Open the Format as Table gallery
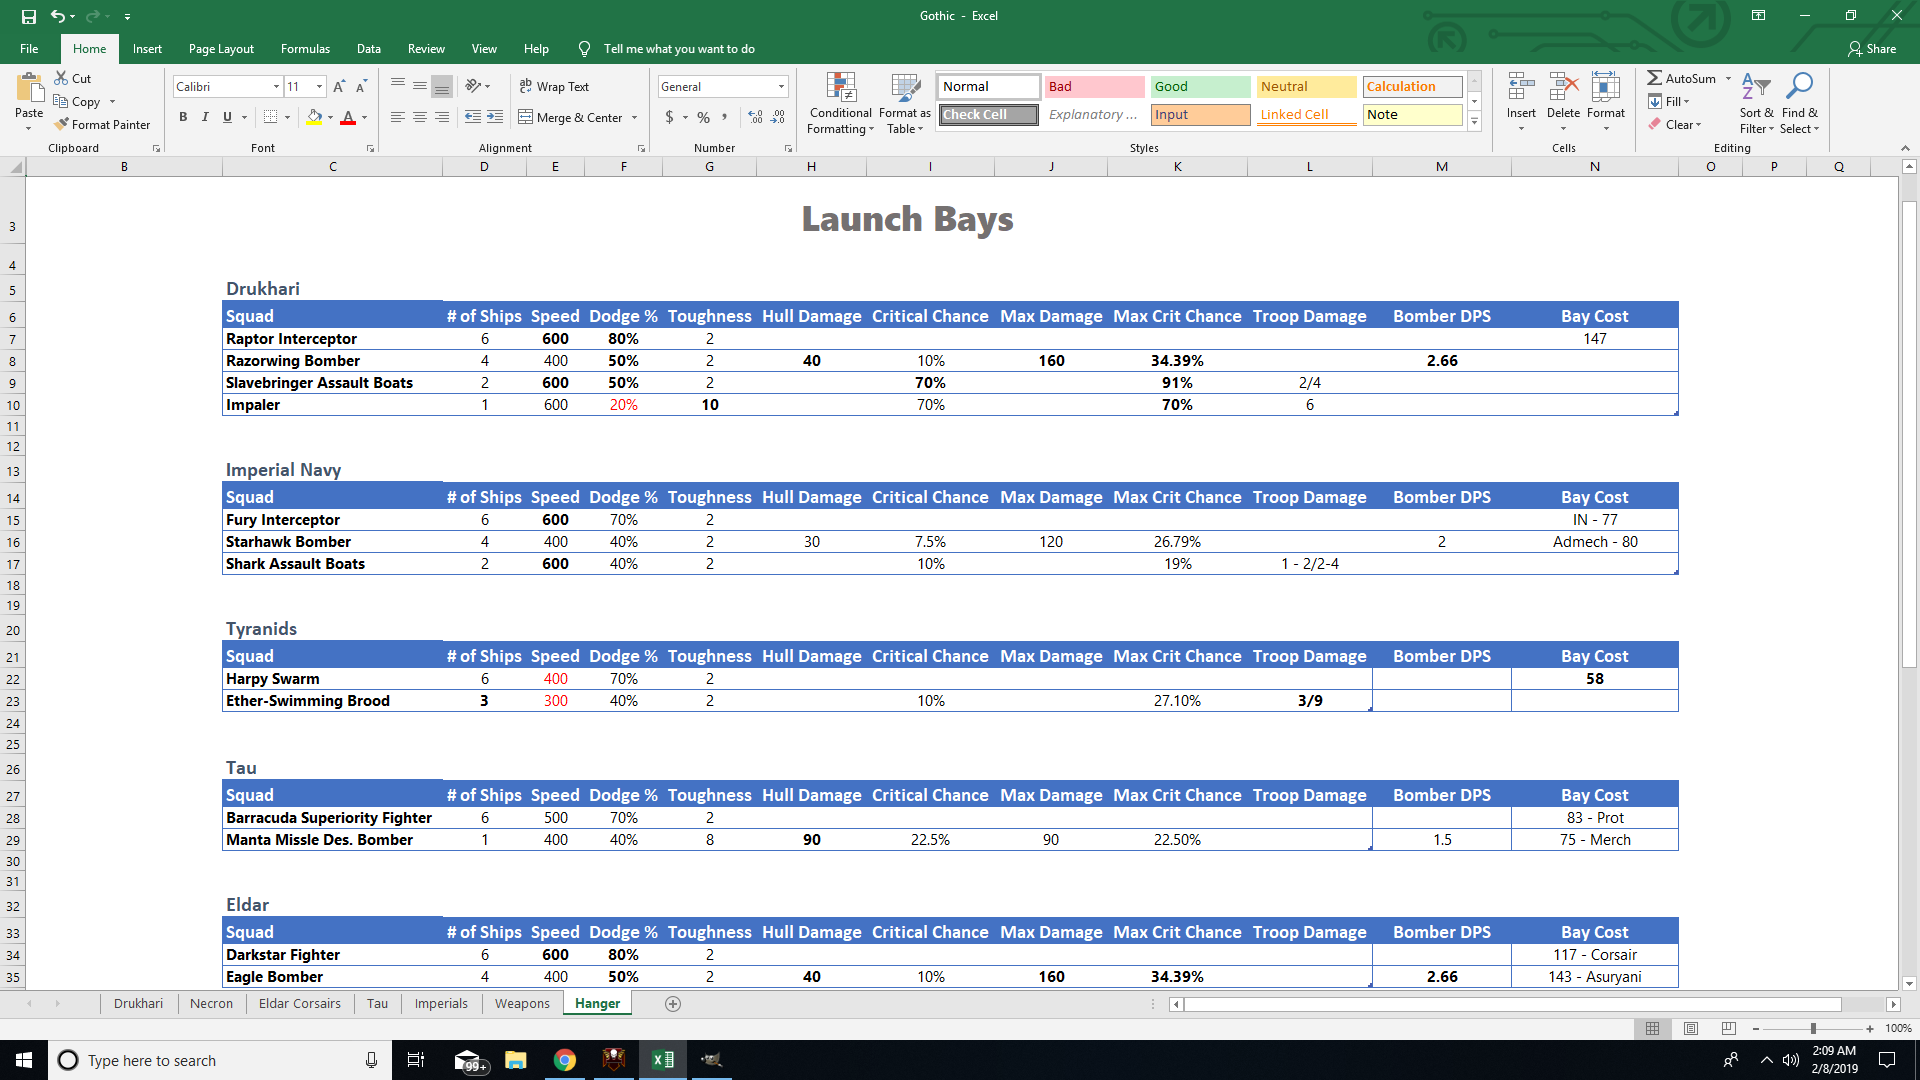The height and width of the screenshot is (1080, 1920). pos(905,88)
